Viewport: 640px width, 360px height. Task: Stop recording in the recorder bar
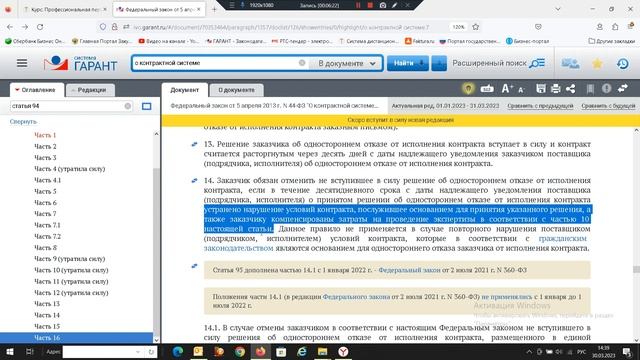point(370,5)
